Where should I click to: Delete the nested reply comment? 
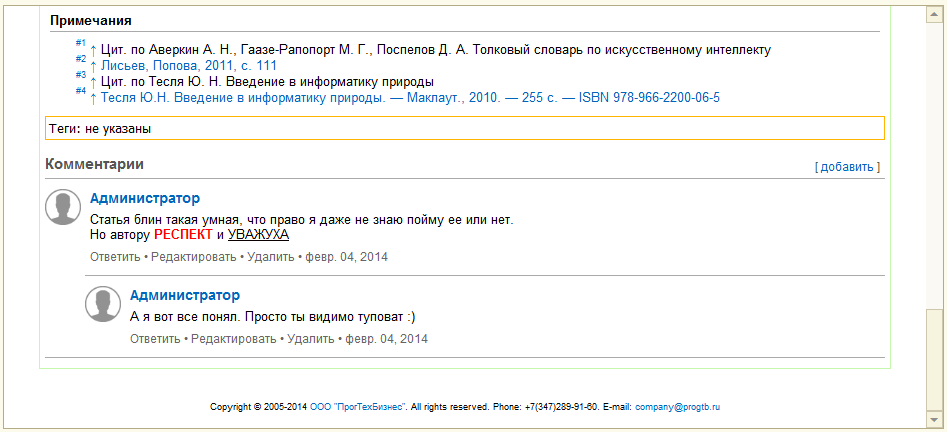[x=310, y=339]
